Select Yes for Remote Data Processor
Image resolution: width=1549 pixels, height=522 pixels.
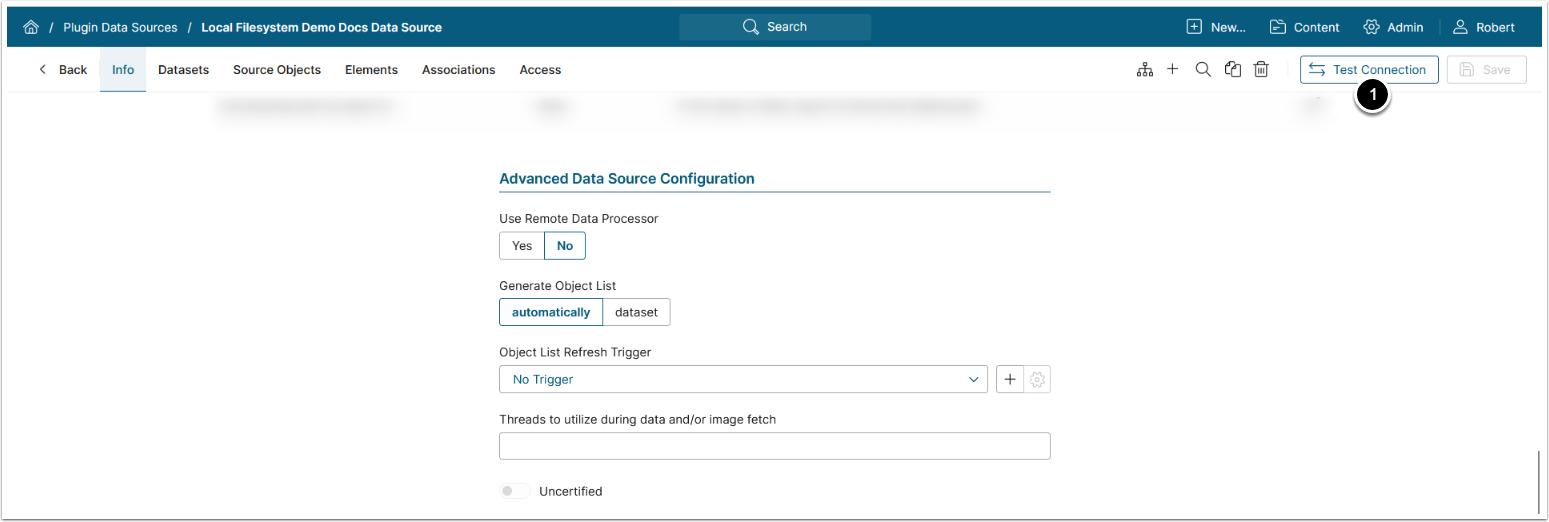point(522,246)
